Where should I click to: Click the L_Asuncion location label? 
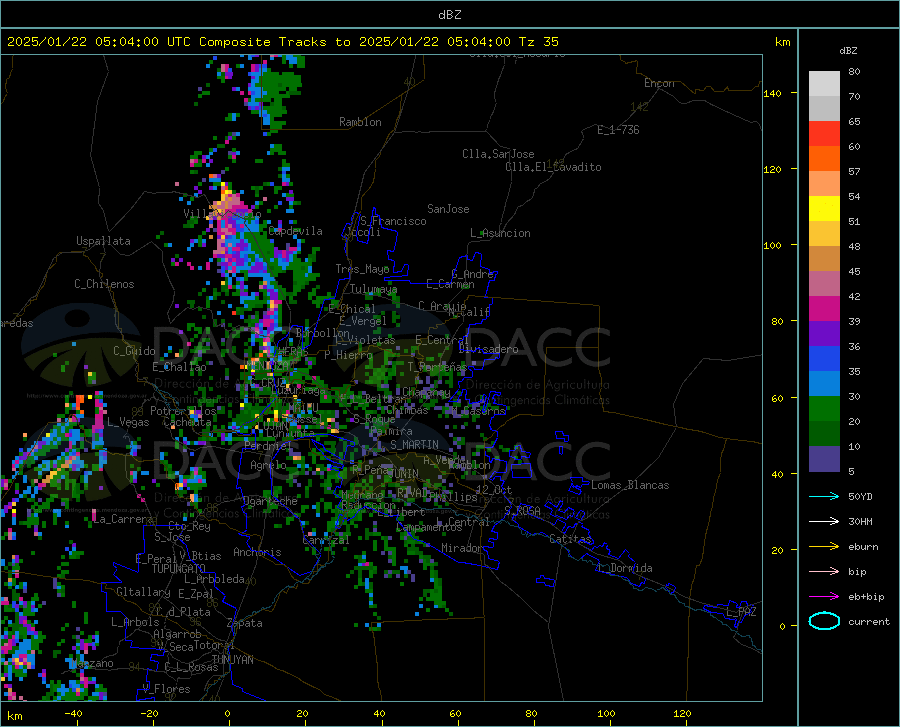pos(500,233)
